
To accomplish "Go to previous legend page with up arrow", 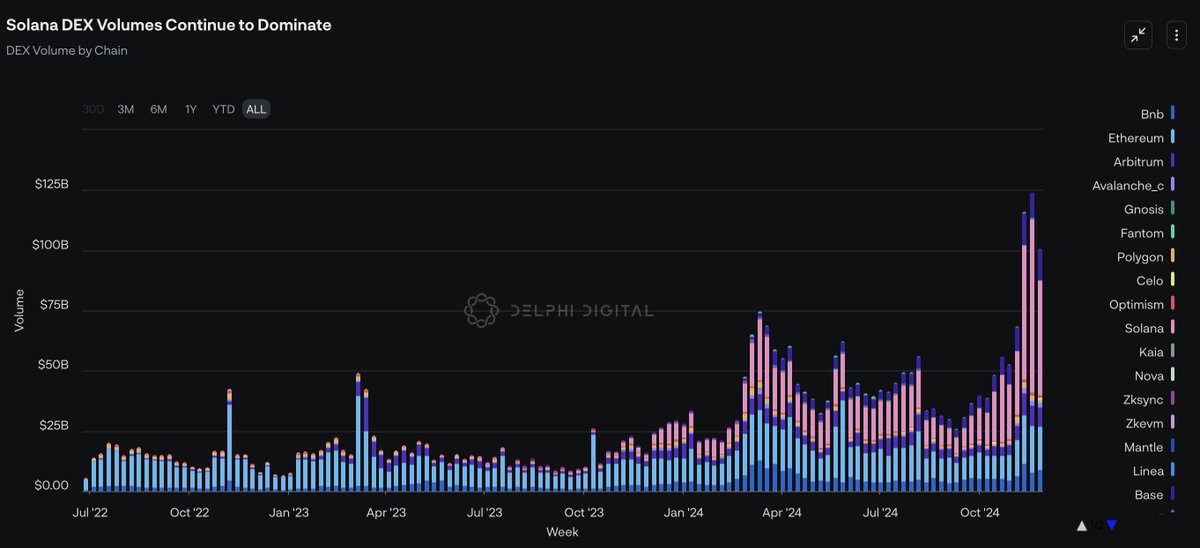I will point(1082,525).
